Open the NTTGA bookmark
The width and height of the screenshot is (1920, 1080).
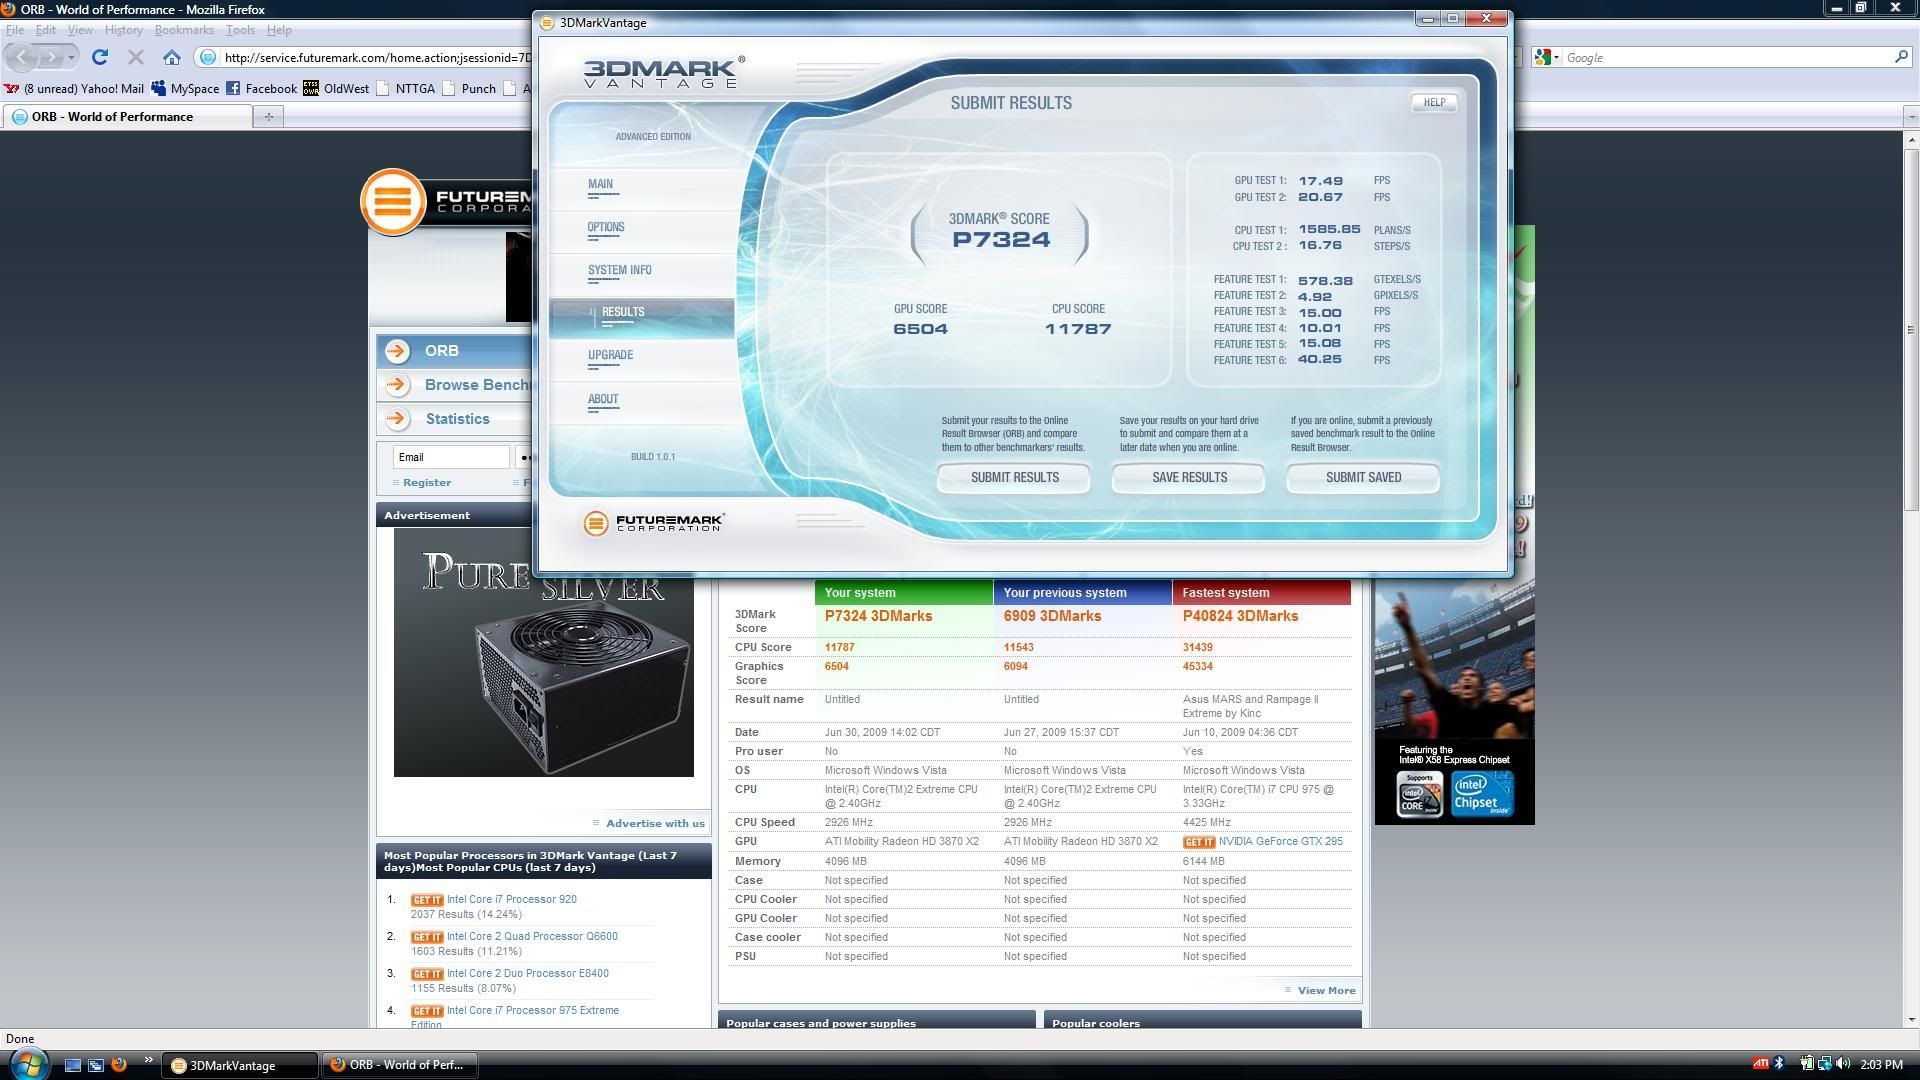point(405,88)
